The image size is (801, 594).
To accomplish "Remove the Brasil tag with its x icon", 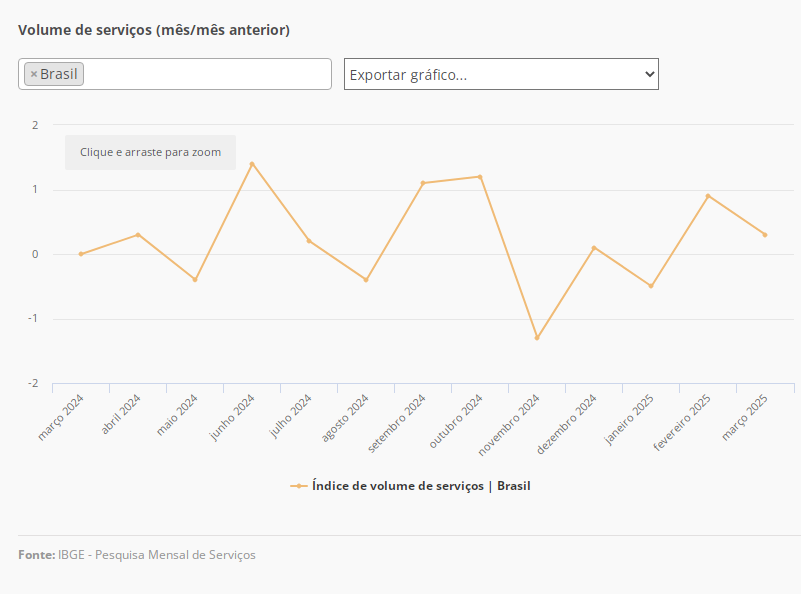I will [x=33, y=74].
